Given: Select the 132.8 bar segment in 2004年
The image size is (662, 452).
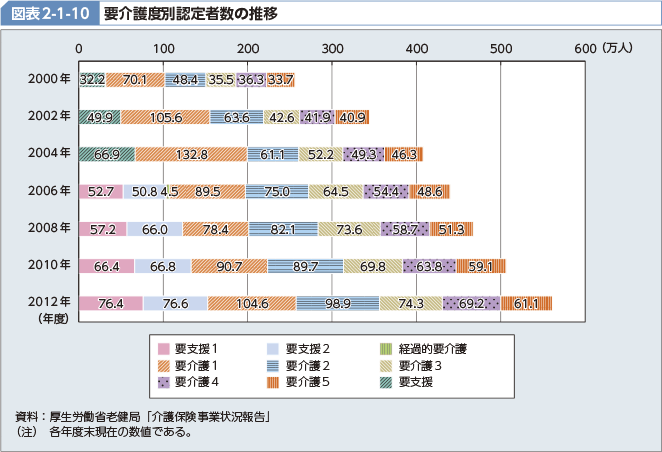Looking at the screenshot, I should click(x=191, y=154).
